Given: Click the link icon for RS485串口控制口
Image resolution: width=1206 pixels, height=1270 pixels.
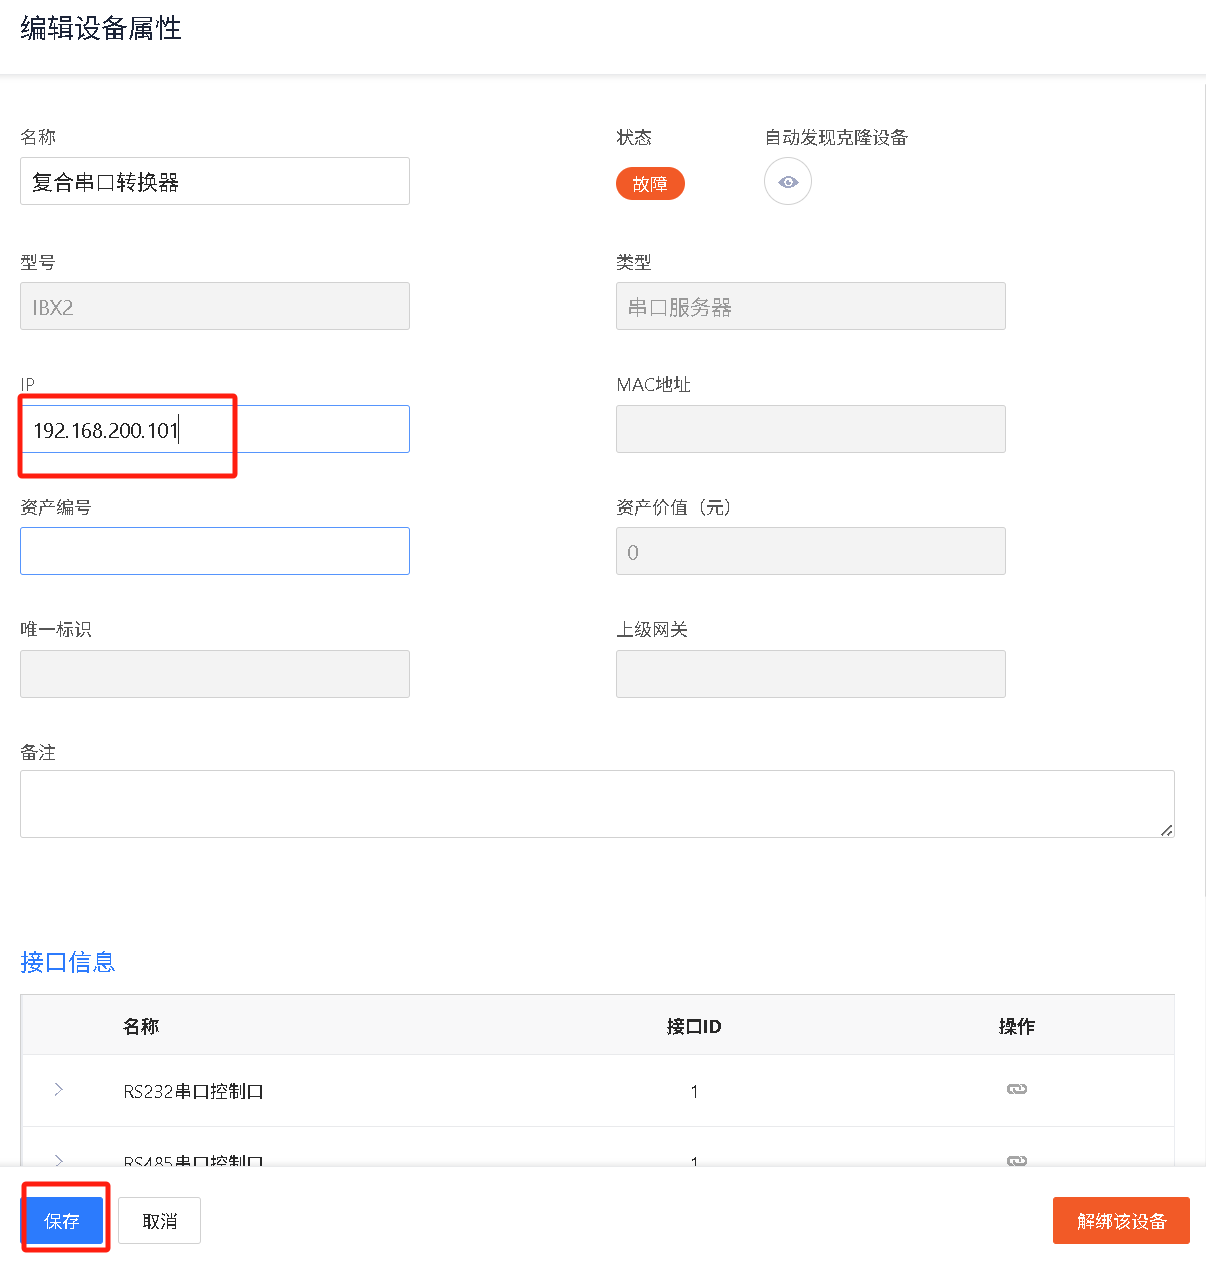Looking at the screenshot, I should [x=1016, y=1160].
